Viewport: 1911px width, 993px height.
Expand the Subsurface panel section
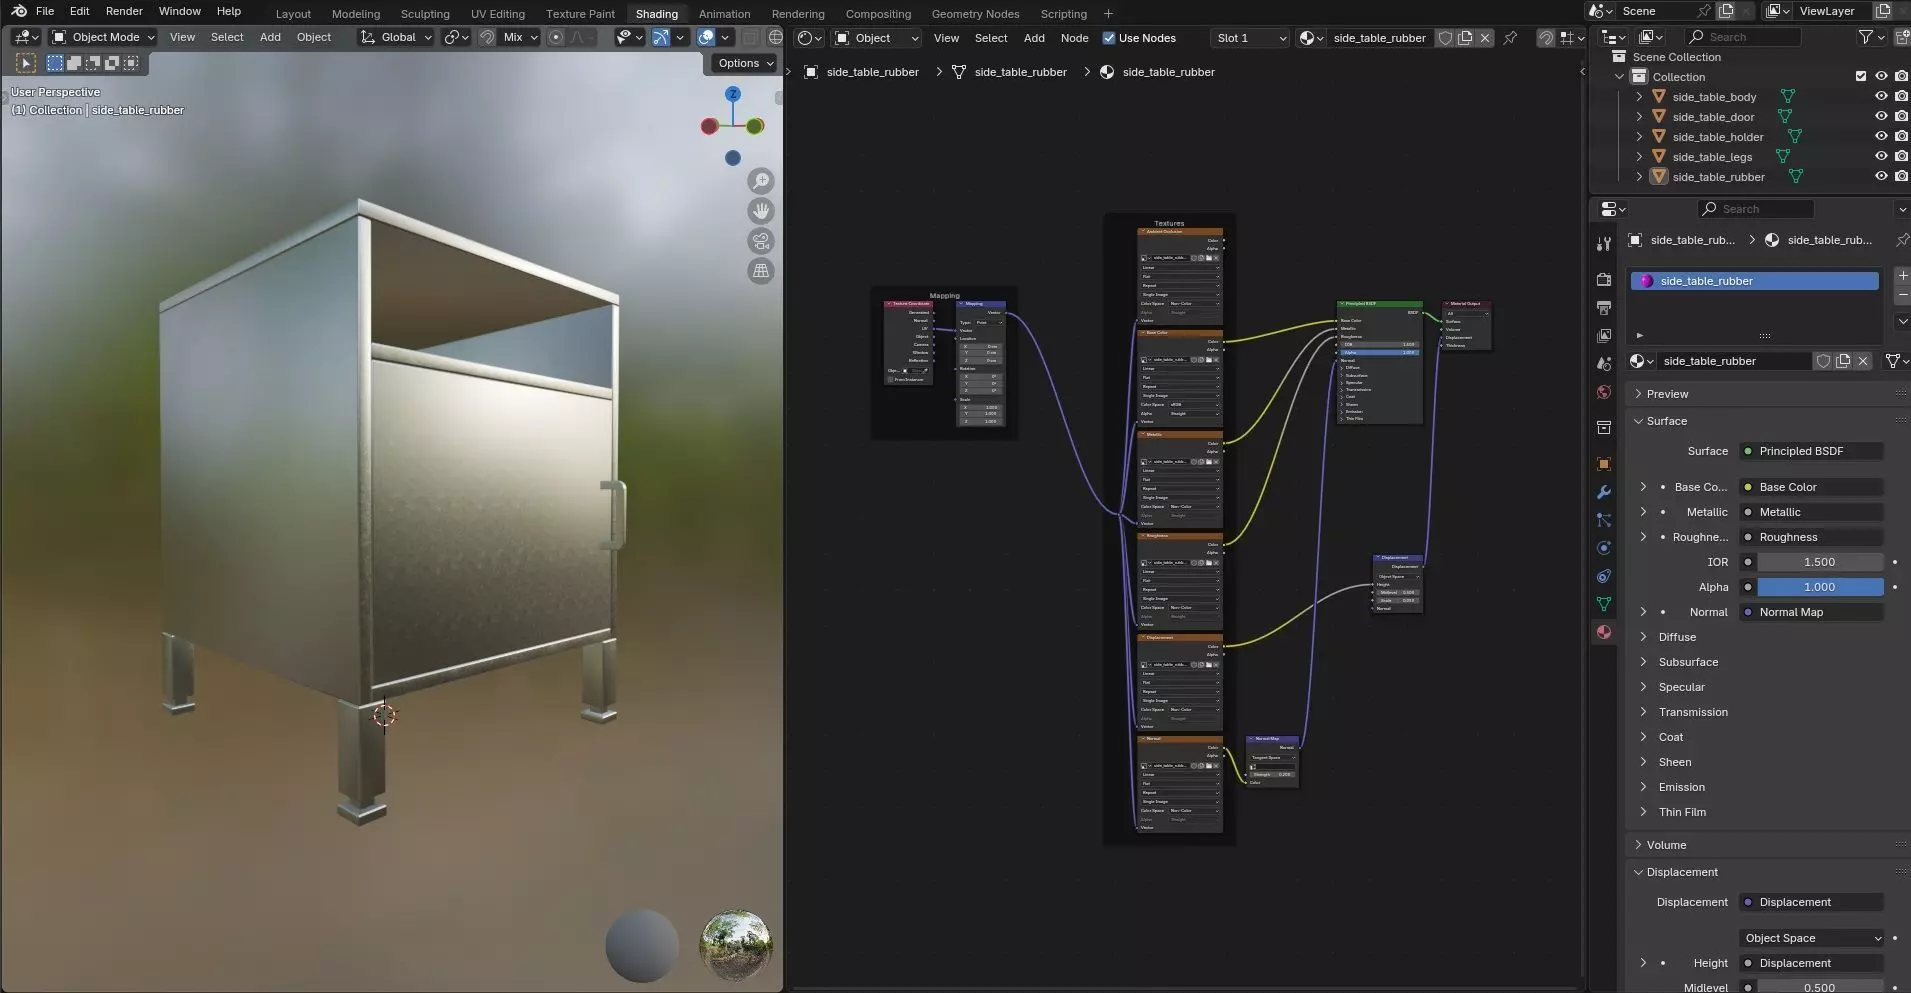1688,662
